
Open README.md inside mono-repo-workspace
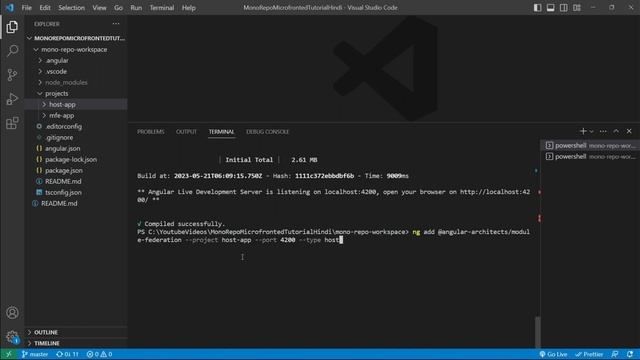coord(76,181)
